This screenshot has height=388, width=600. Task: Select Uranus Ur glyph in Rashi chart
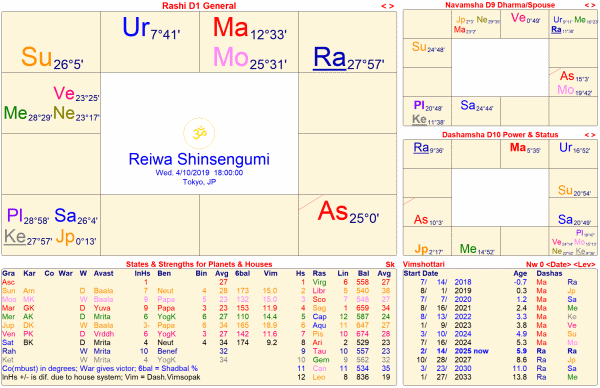(x=136, y=27)
